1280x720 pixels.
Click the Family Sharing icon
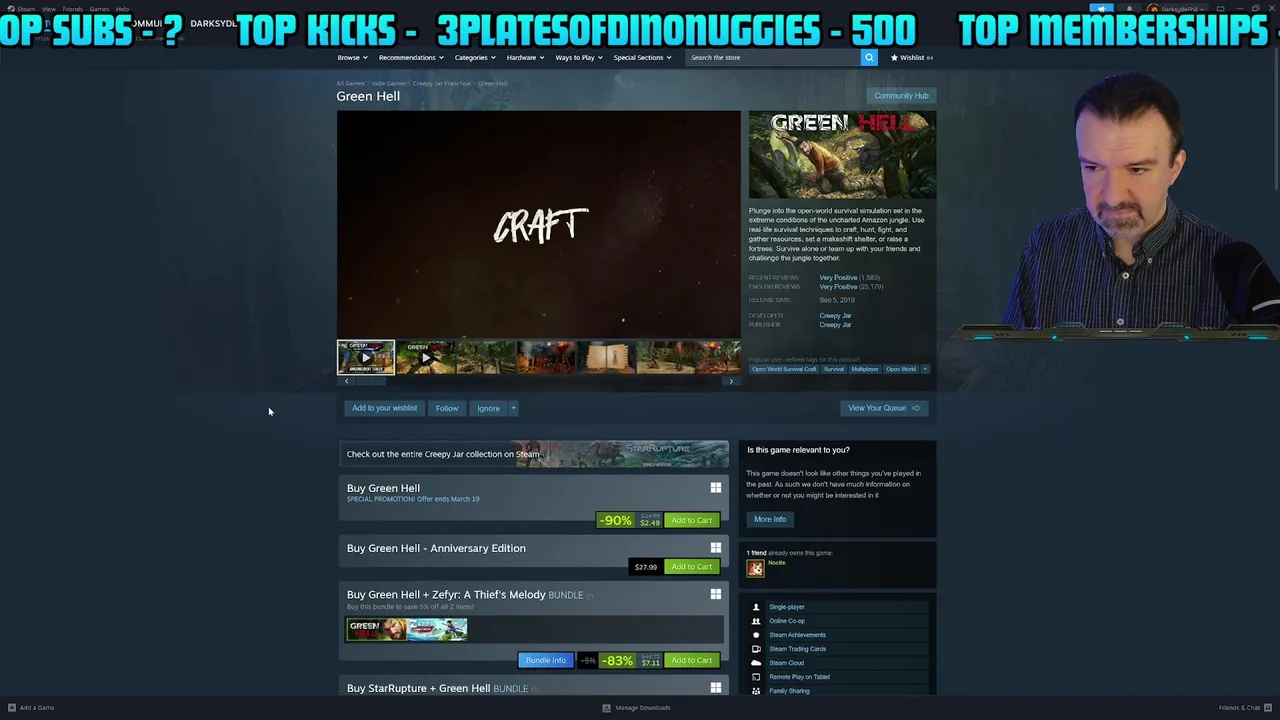[756, 691]
